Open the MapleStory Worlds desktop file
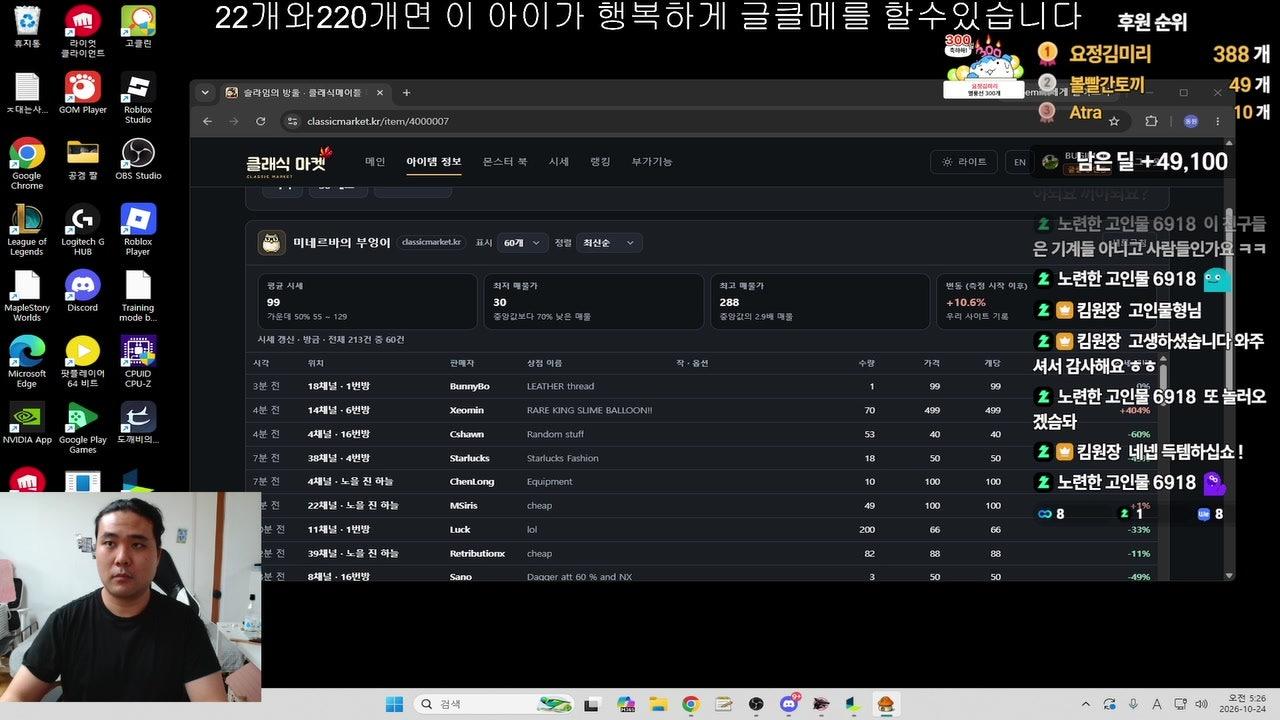 click(x=27, y=296)
